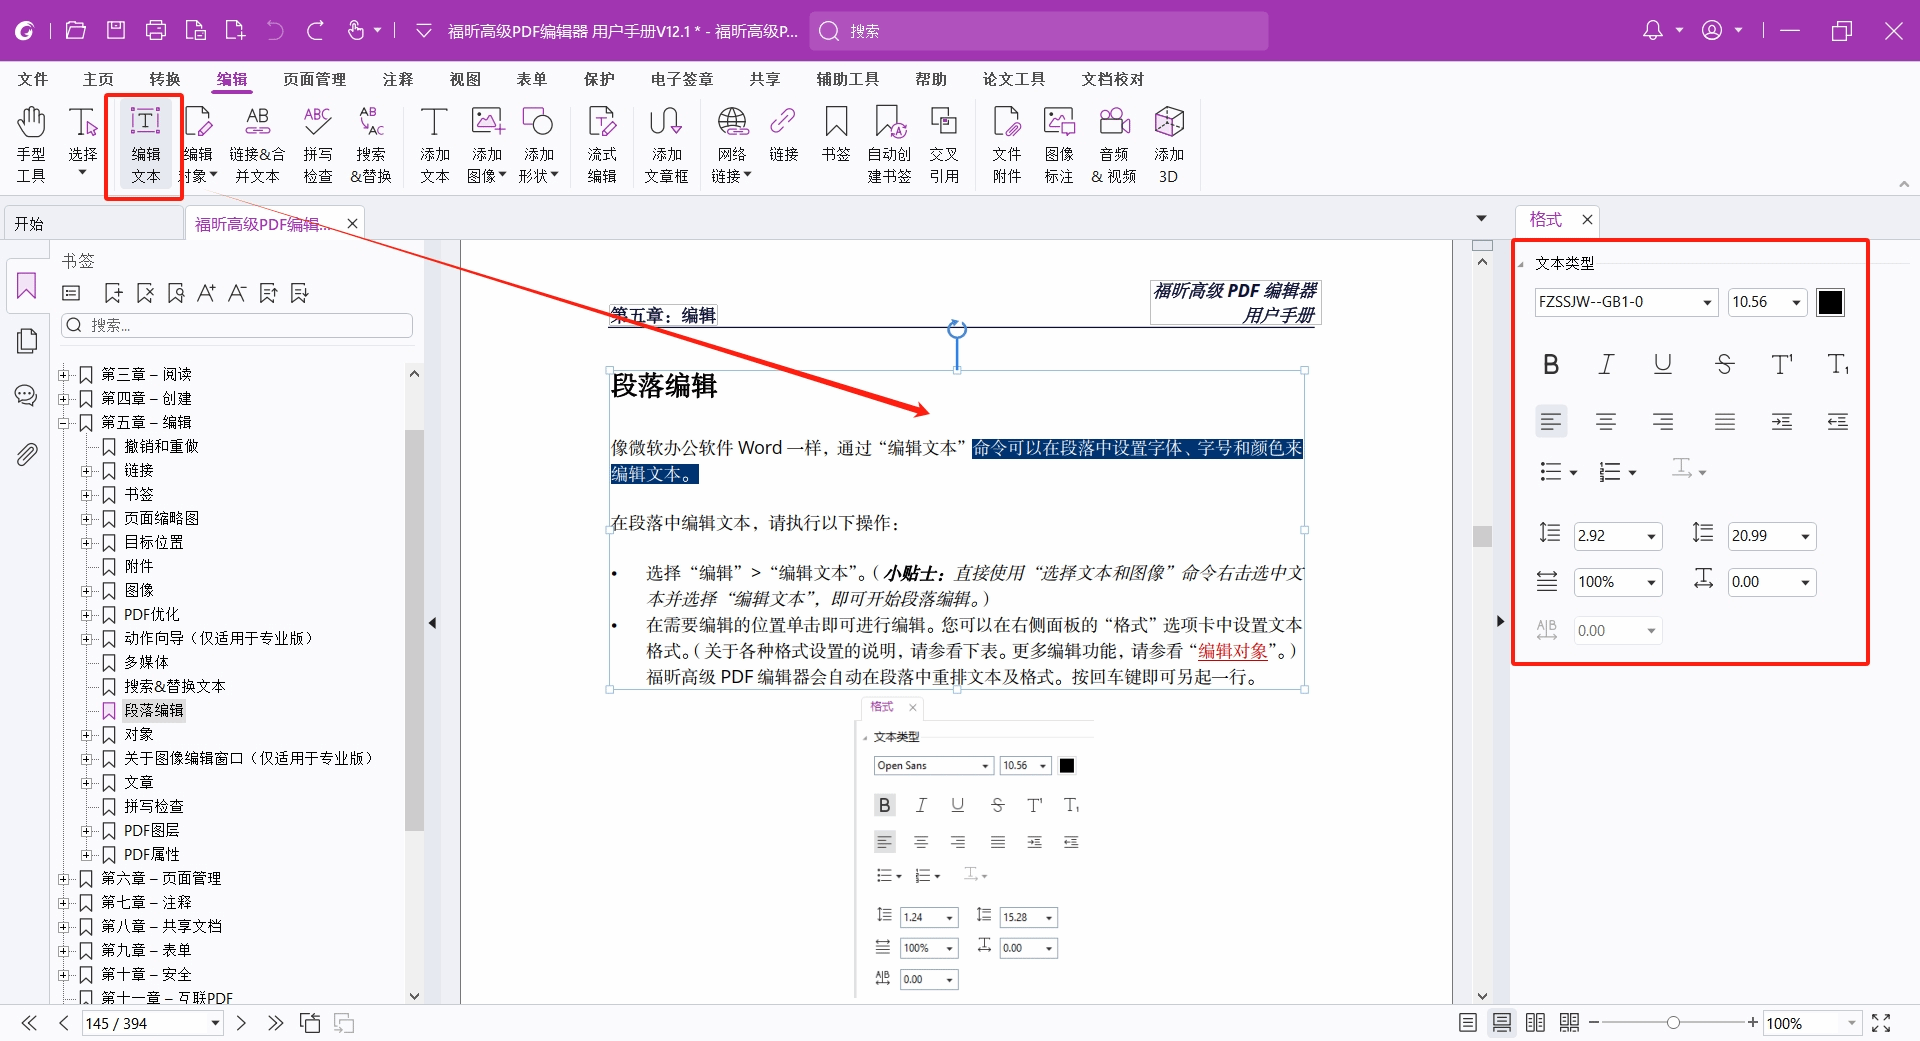The height and width of the screenshot is (1041, 1920).
Task: Select the File Attachment tool
Action: click(1006, 145)
